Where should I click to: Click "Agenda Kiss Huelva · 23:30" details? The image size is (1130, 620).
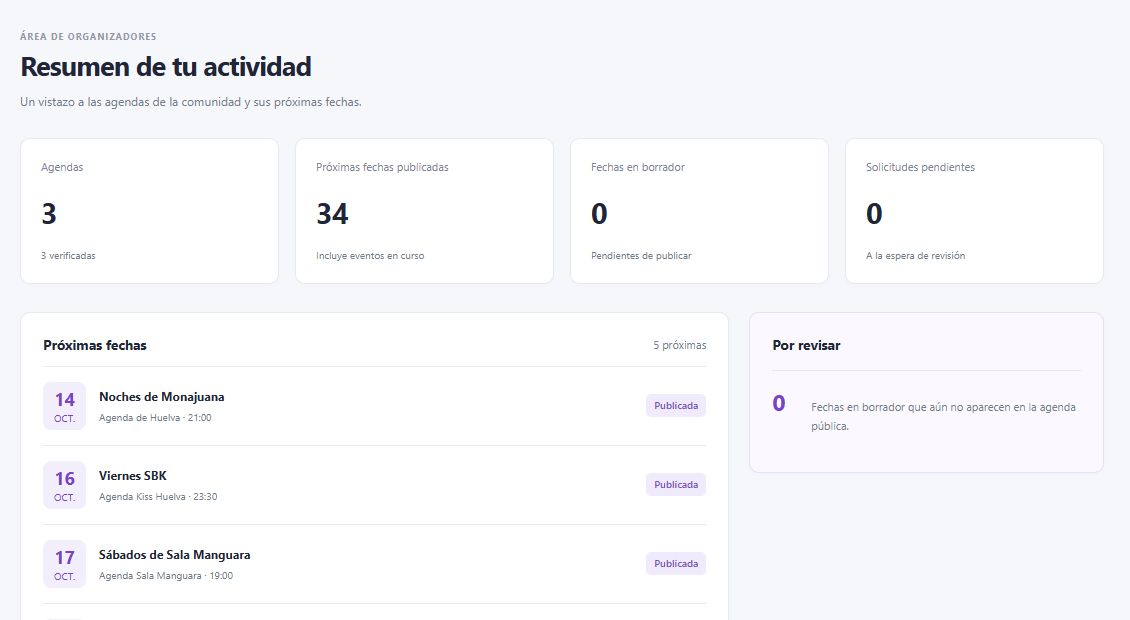click(158, 497)
